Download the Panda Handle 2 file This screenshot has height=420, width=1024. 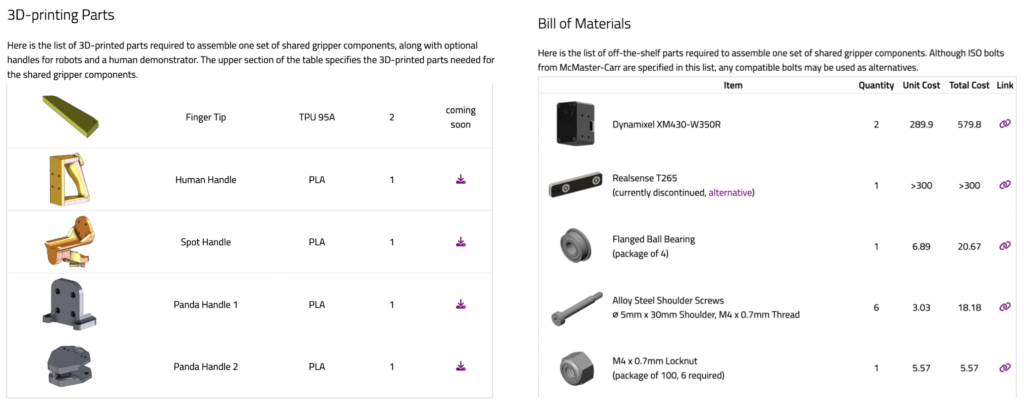(x=461, y=366)
